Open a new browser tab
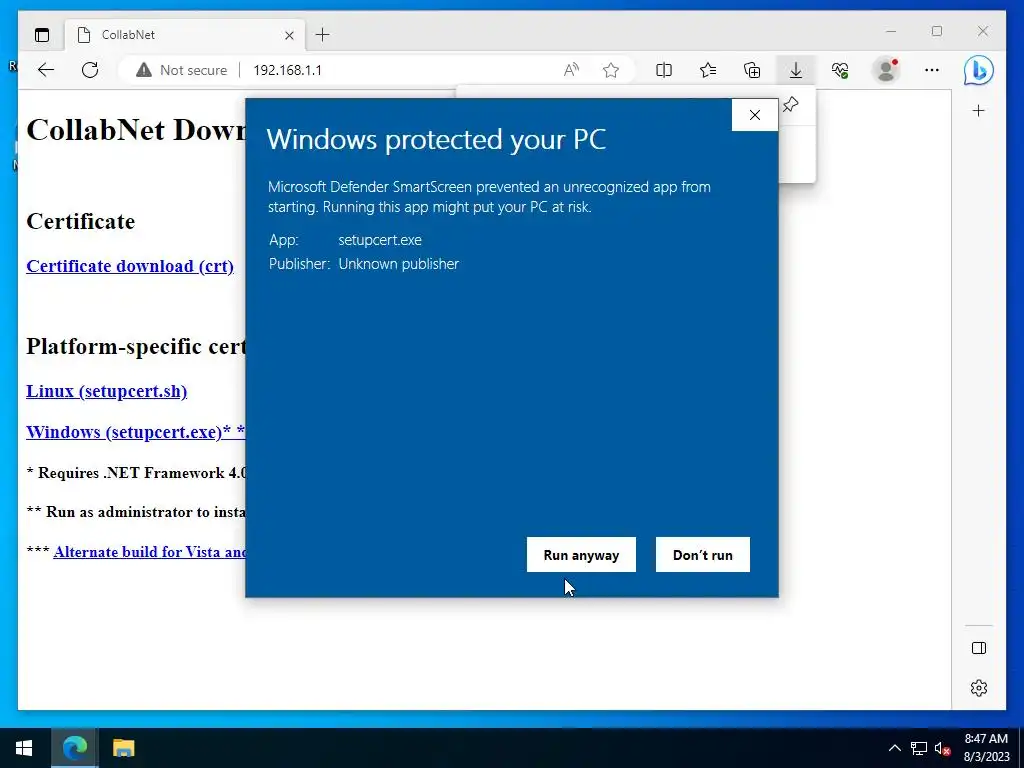 (323, 35)
